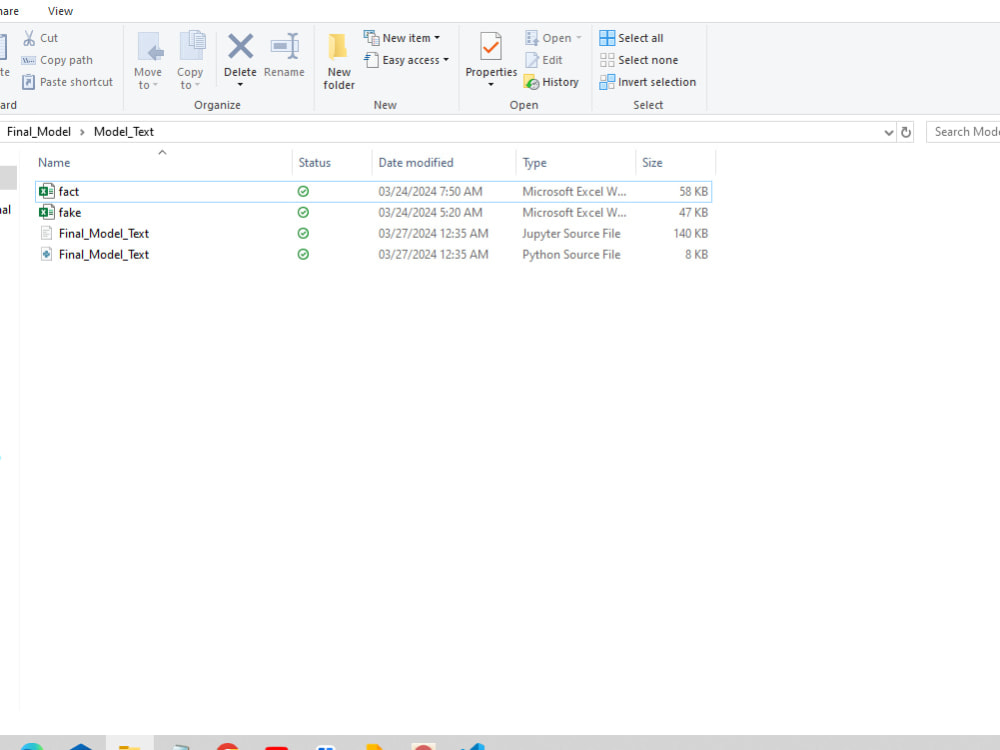Click the Jupyter Source File document icon
This screenshot has height=750, width=1000.
click(x=47, y=233)
